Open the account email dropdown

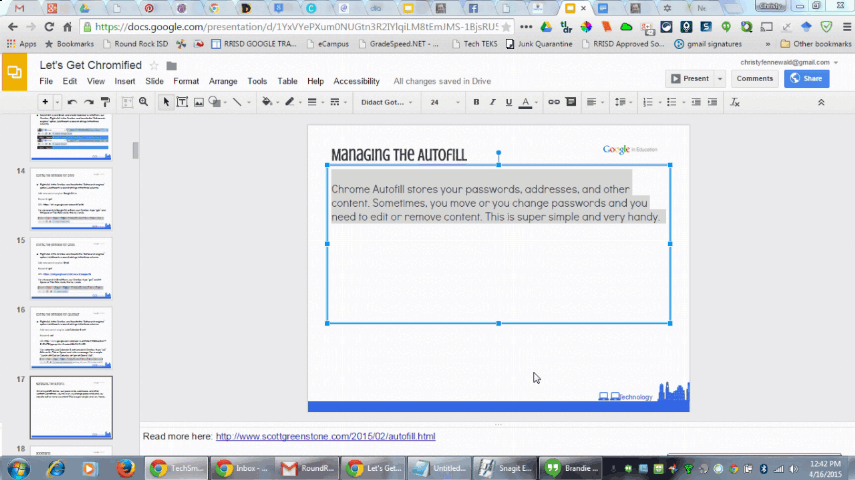click(788, 62)
